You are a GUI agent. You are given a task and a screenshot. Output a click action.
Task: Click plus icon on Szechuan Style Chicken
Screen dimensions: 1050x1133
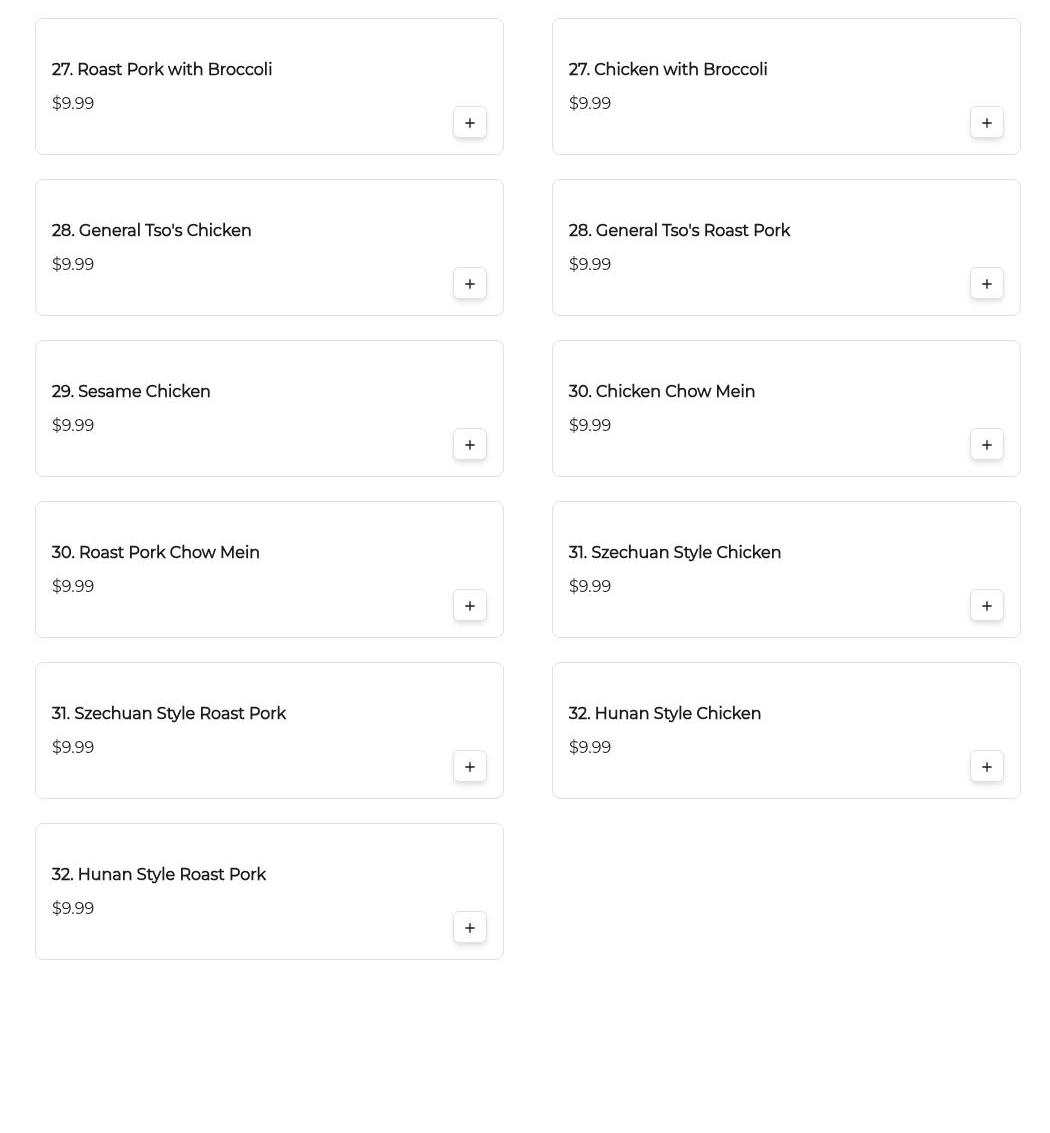(x=986, y=606)
